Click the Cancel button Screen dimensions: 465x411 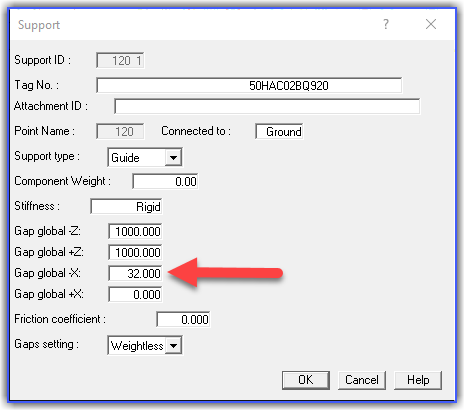point(362,380)
